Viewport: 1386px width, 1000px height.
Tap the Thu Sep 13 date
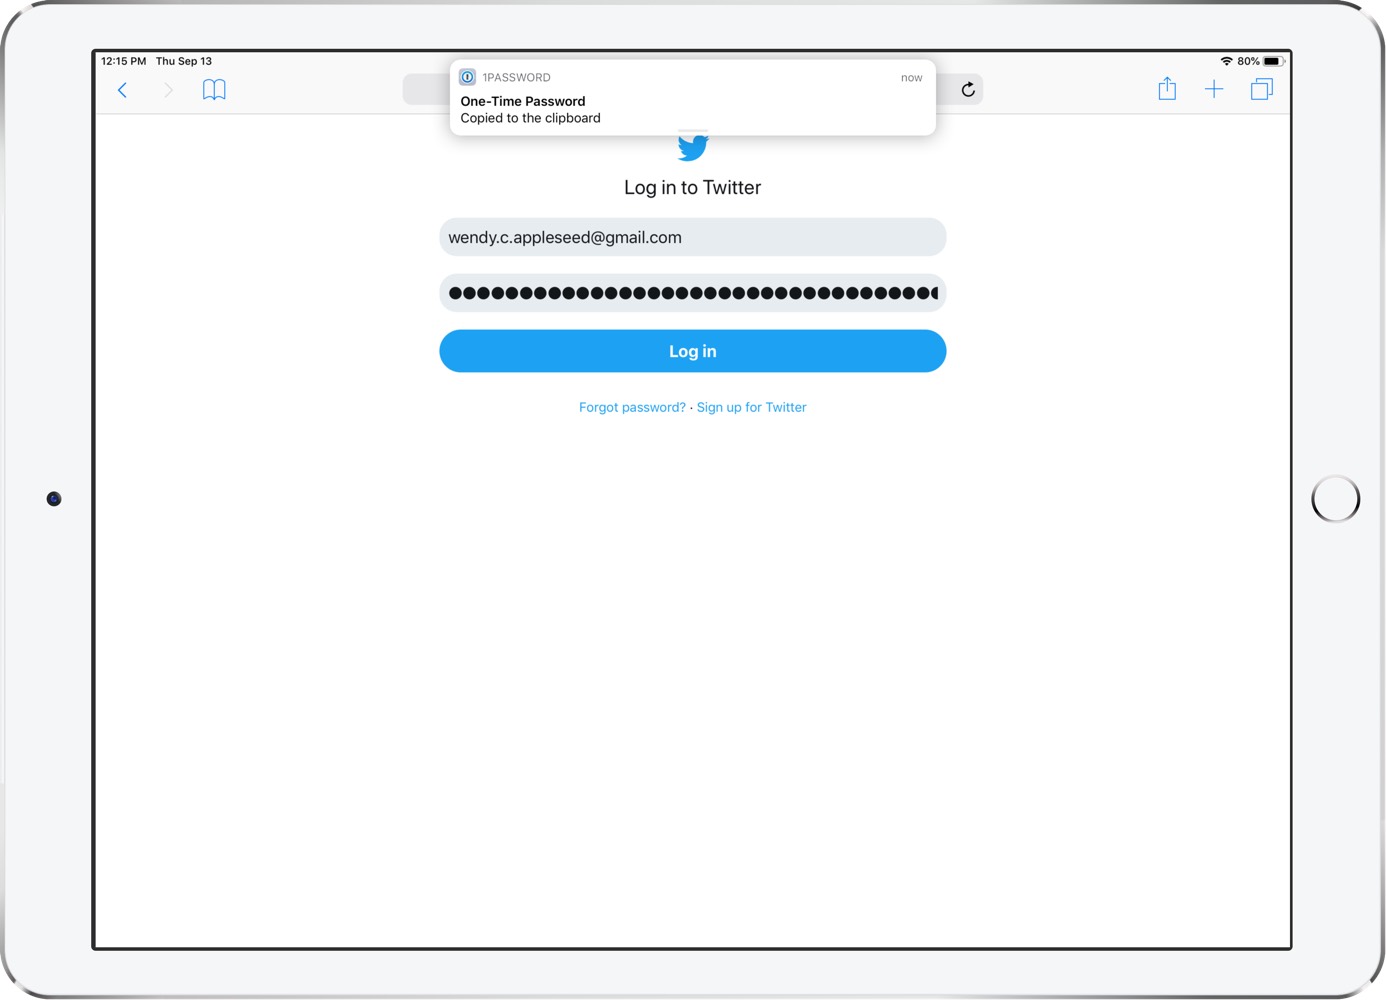[184, 61]
